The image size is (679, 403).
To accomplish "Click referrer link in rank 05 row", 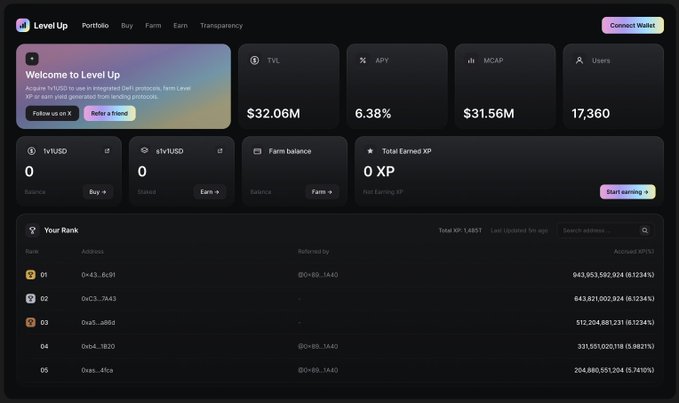I will point(318,370).
